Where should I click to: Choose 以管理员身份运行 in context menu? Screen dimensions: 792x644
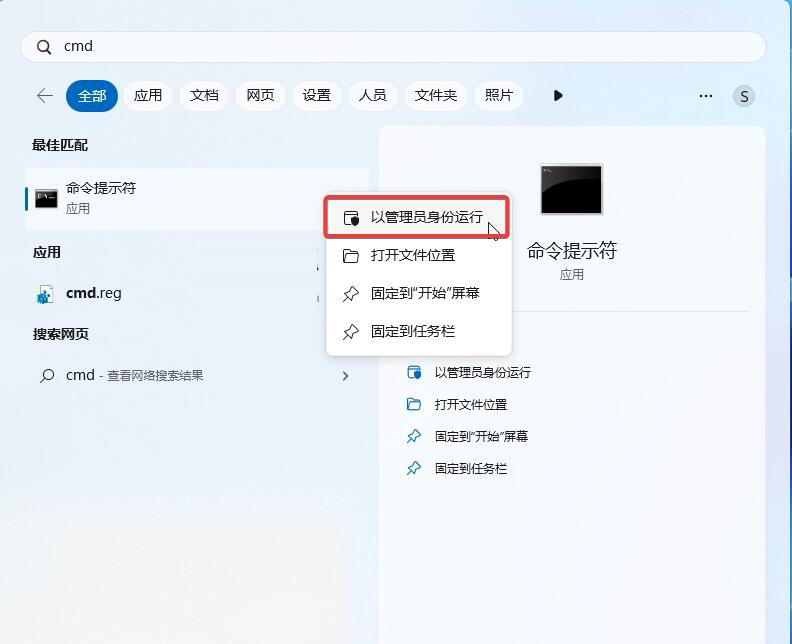pyautogui.click(x=417, y=217)
